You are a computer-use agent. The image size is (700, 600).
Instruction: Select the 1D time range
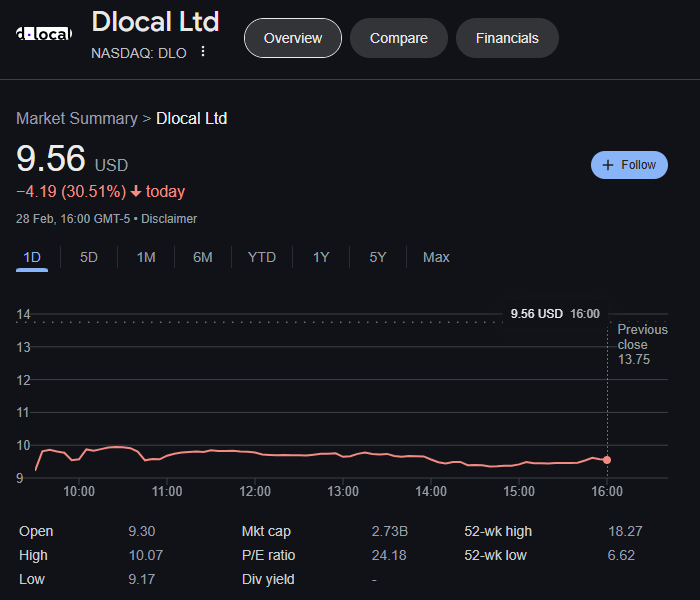click(32, 258)
